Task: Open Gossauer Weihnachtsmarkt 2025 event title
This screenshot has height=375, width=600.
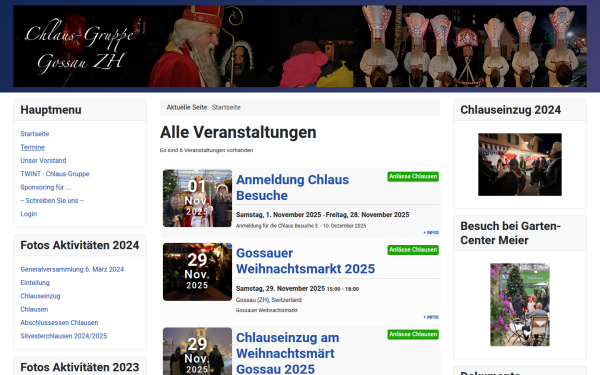Action: tap(305, 261)
